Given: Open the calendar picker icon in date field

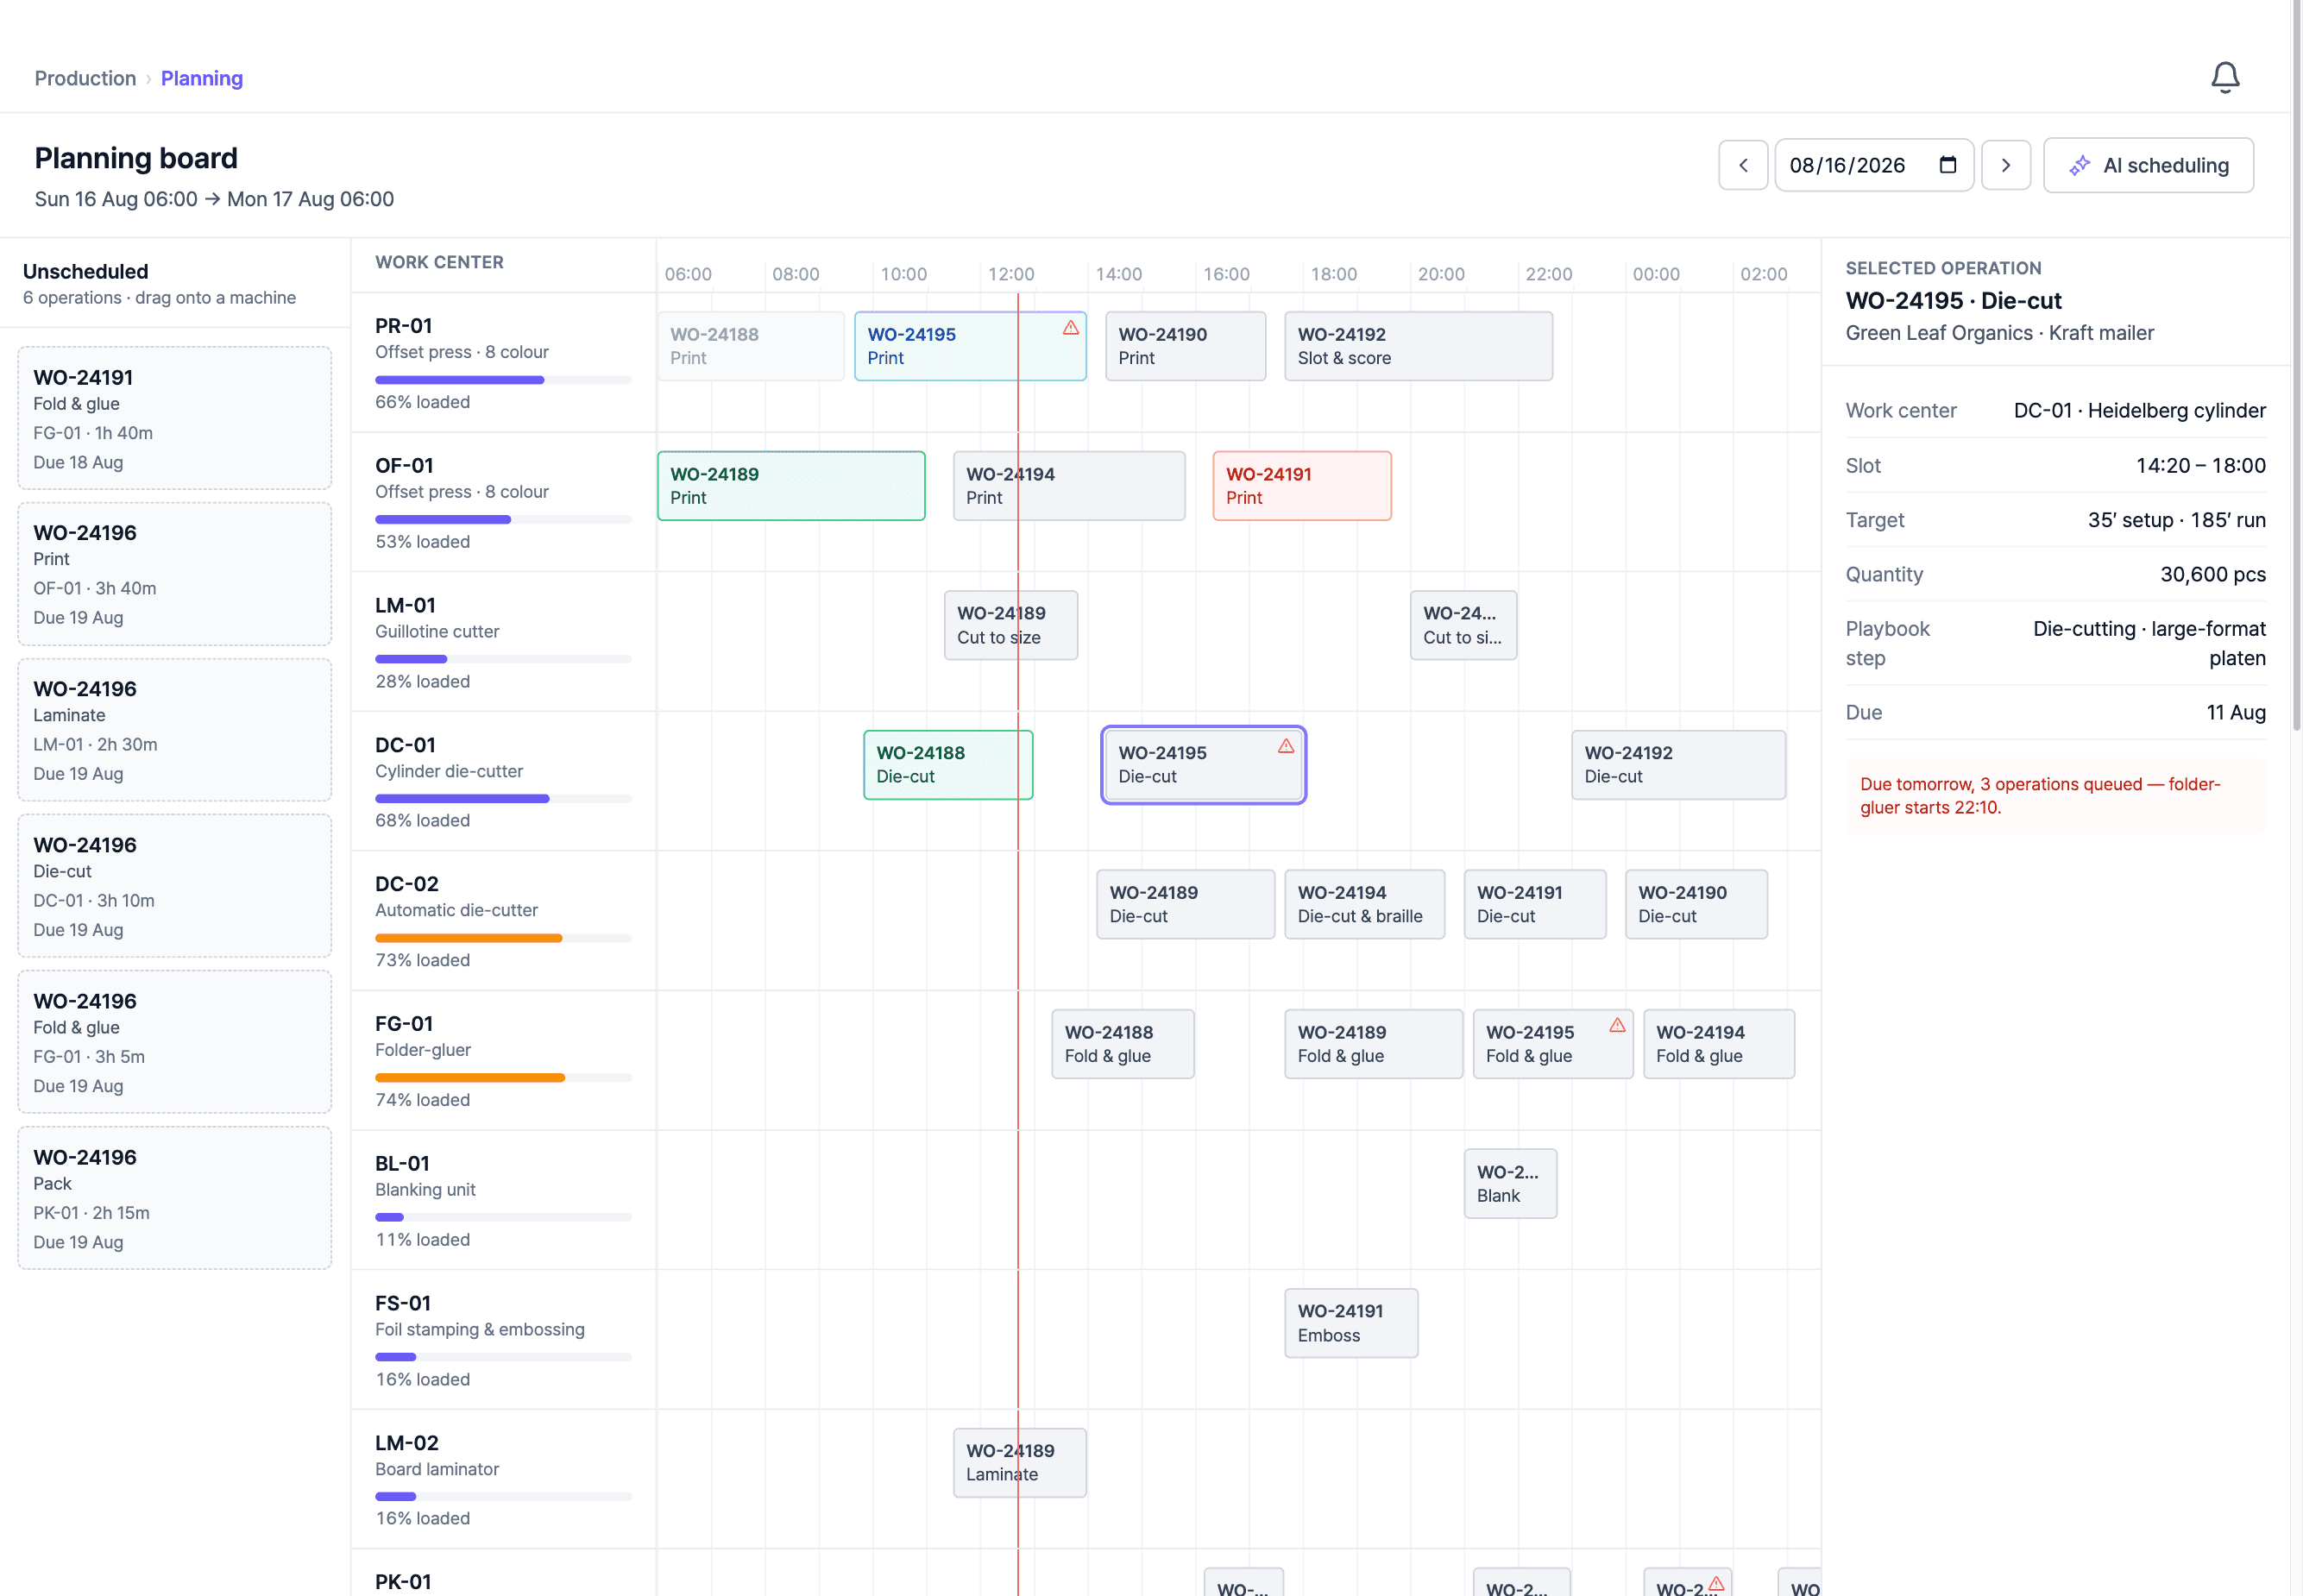Looking at the screenshot, I should coord(1947,165).
